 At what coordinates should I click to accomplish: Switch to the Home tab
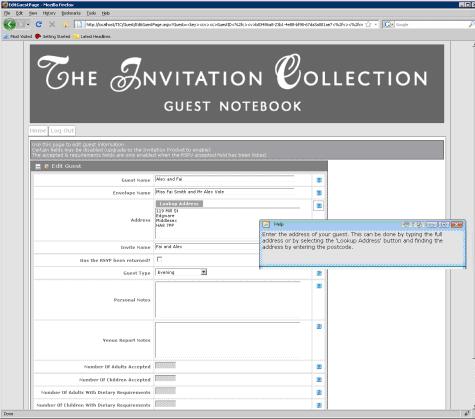(38, 131)
